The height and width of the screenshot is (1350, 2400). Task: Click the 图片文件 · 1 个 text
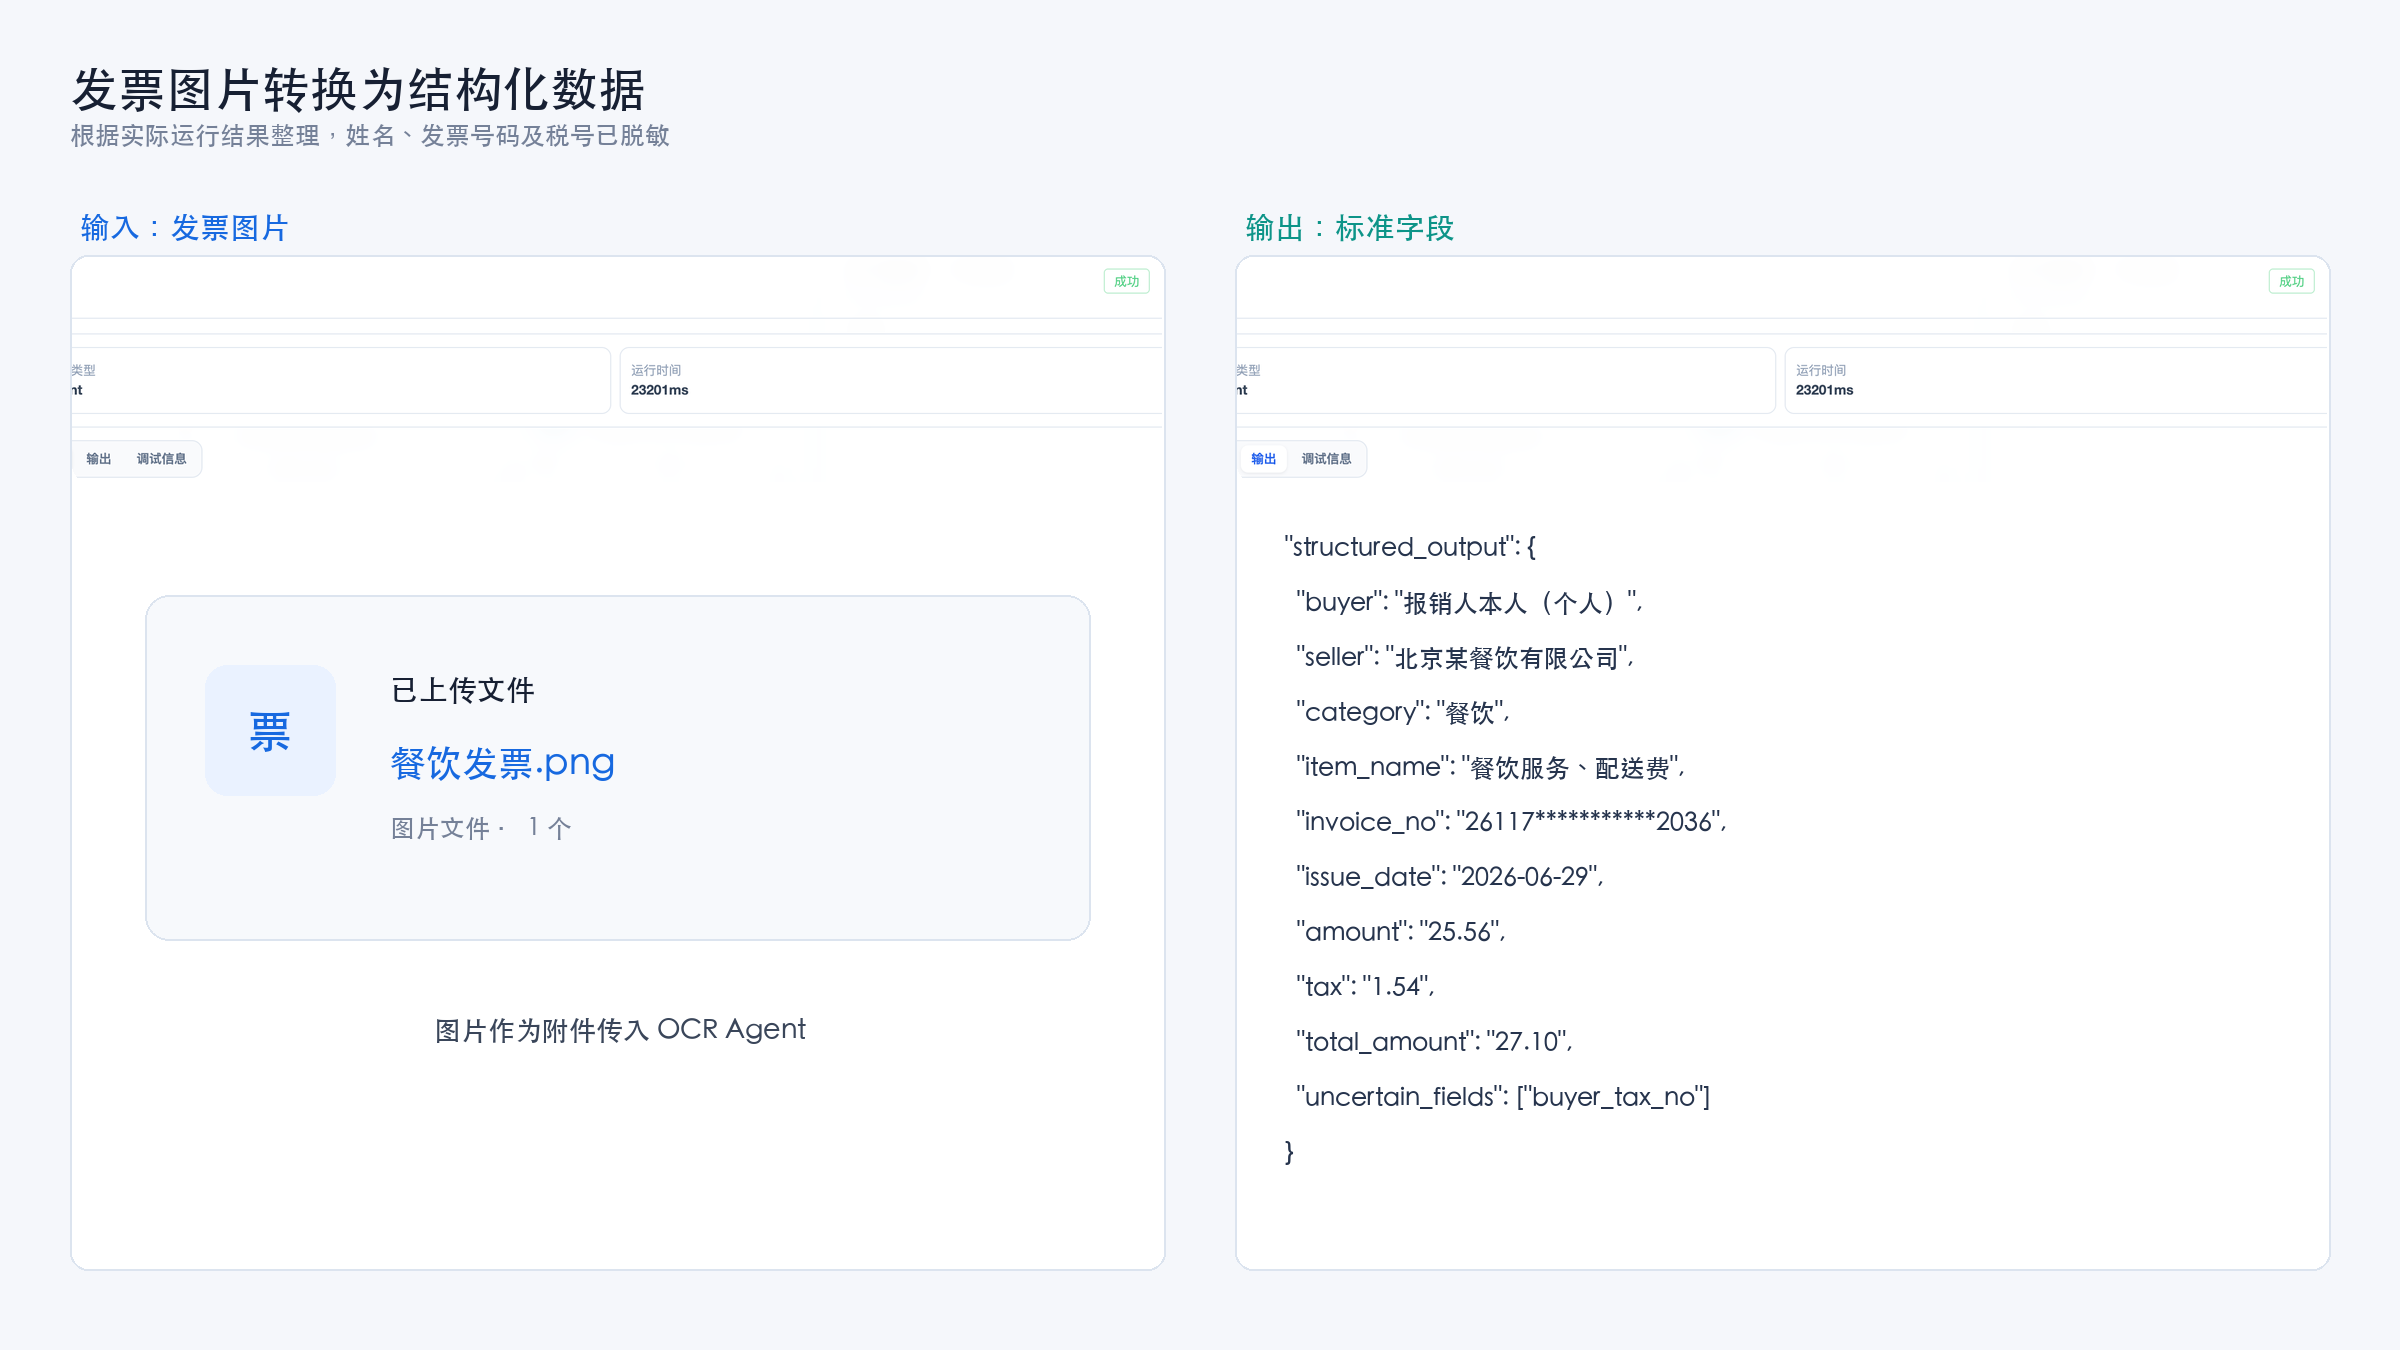[x=481, y=828]
